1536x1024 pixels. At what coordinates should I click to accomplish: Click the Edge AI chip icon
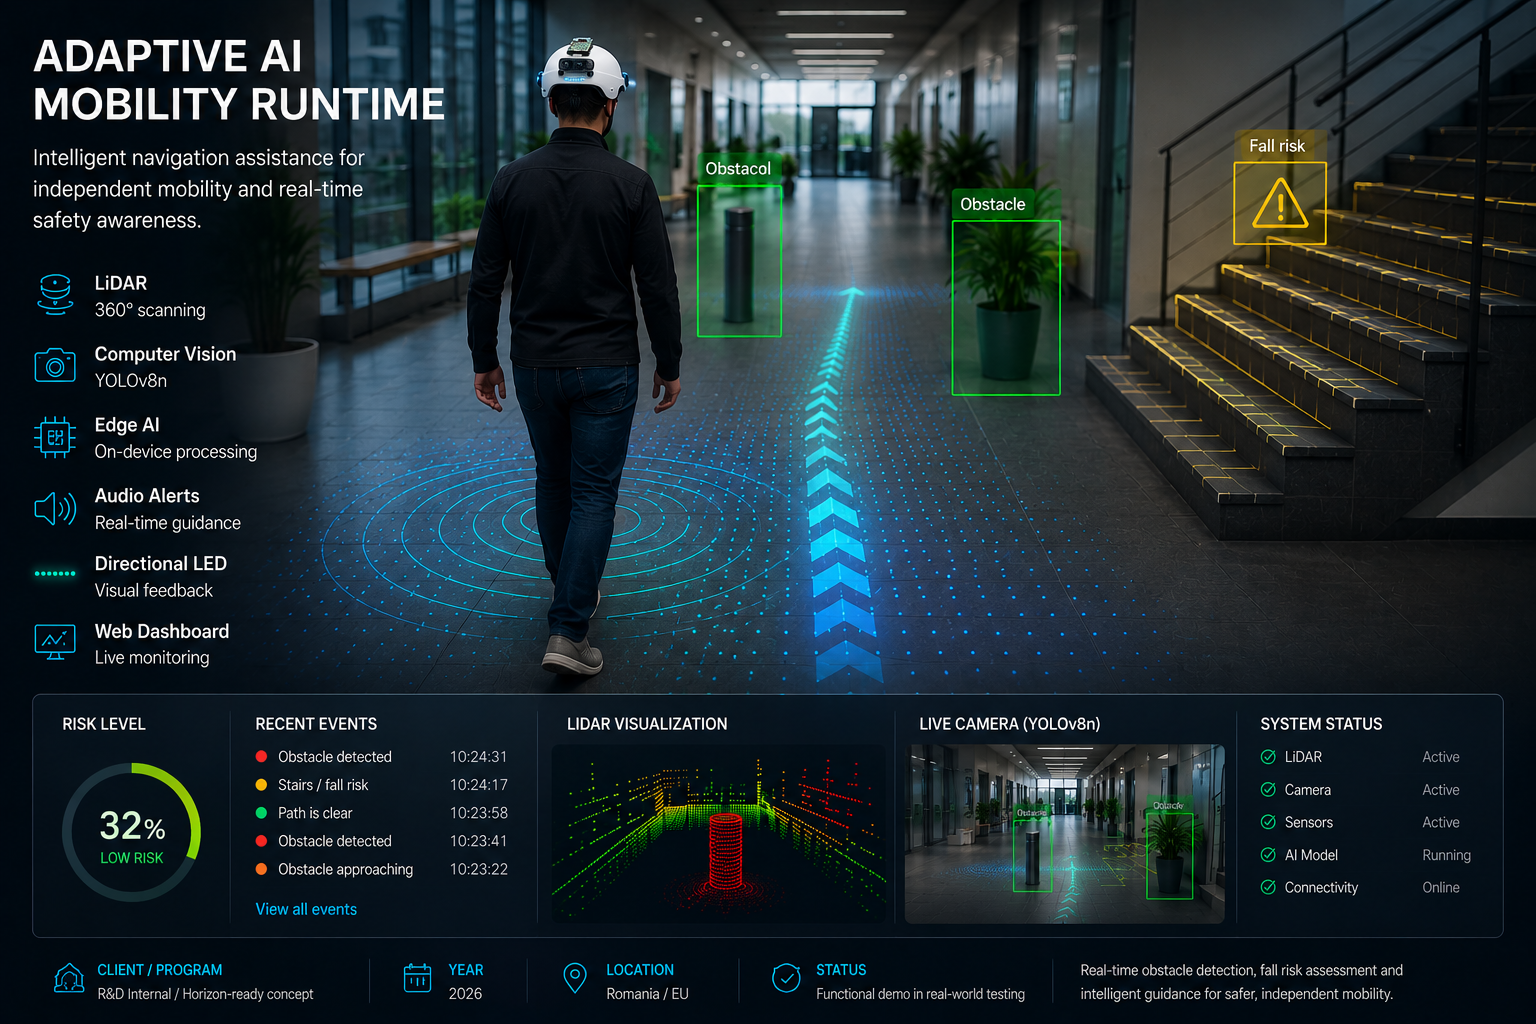pyautogui.click(x=55, y=437)
